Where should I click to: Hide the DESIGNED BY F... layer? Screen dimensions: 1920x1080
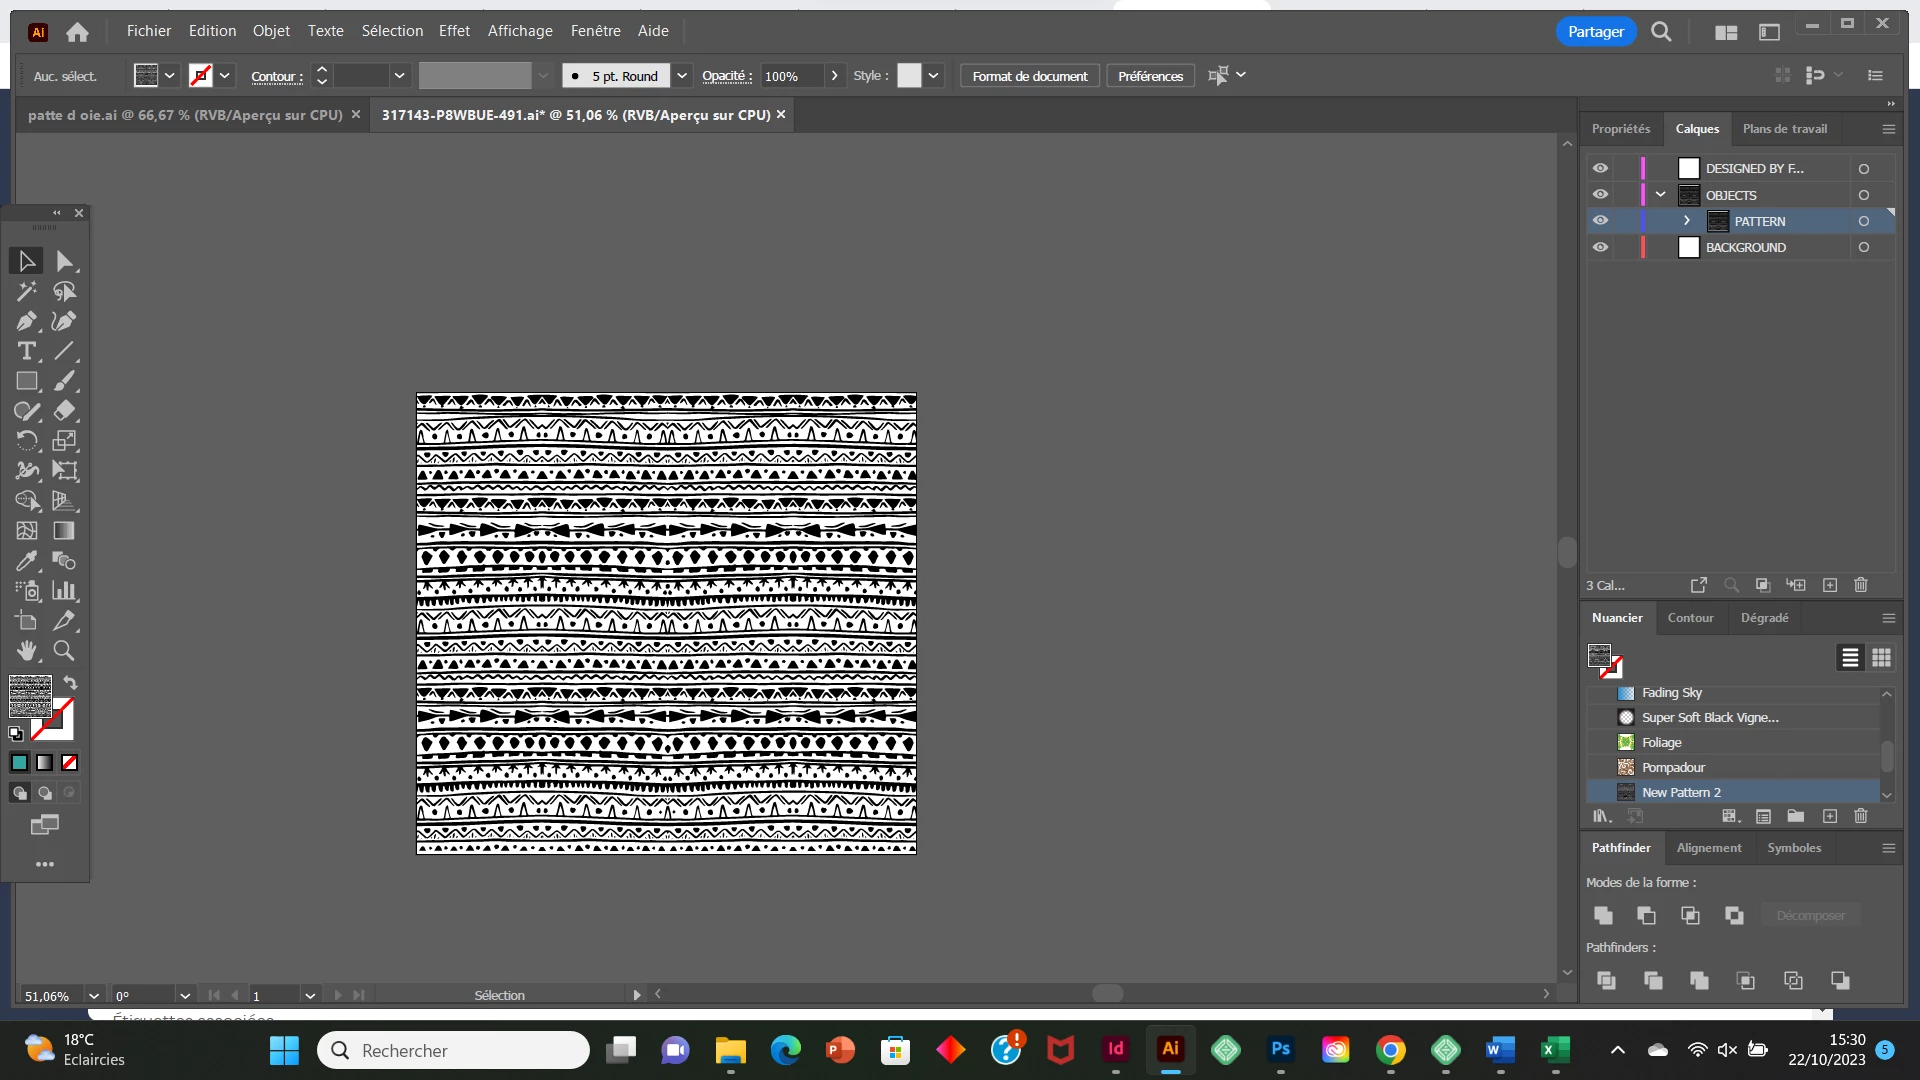point(1600,168)
